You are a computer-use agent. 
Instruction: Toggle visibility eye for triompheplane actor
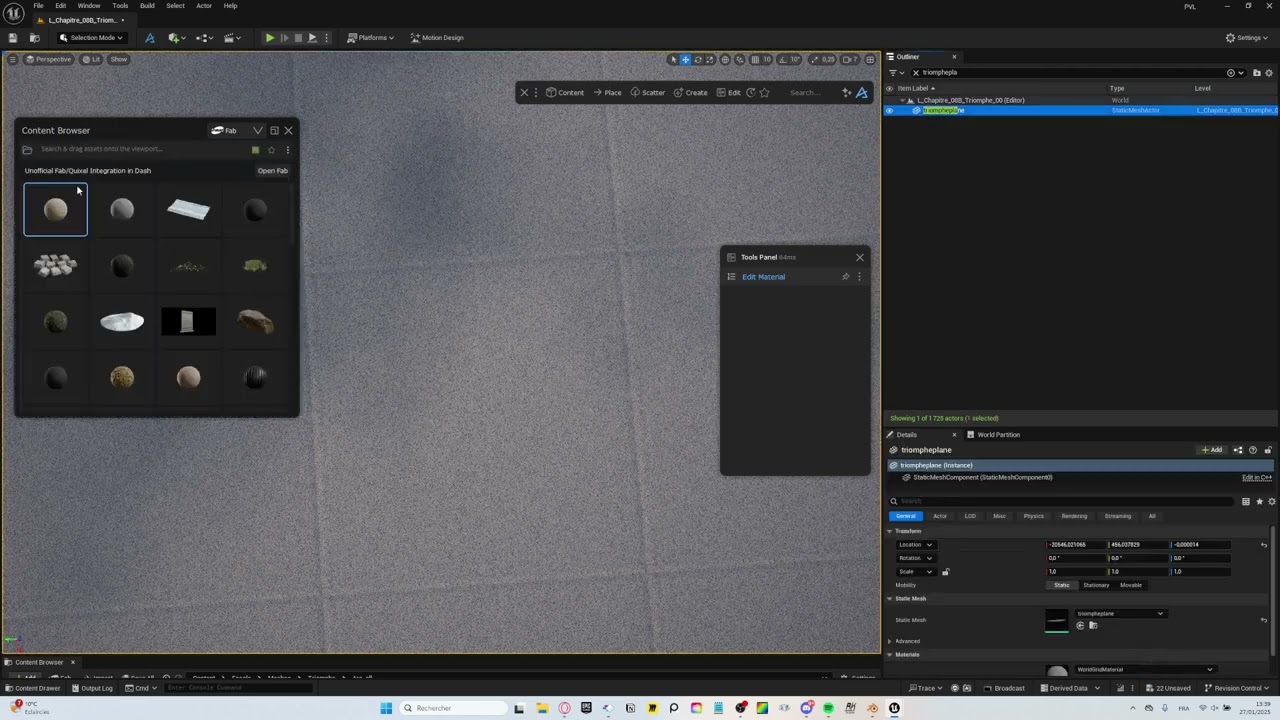coord(889,110)
